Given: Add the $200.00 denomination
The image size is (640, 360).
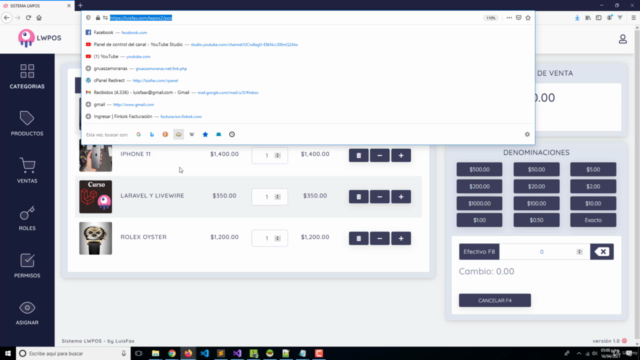Looking at the screenshot, I should pyautogui.click(x=479, y=187).
